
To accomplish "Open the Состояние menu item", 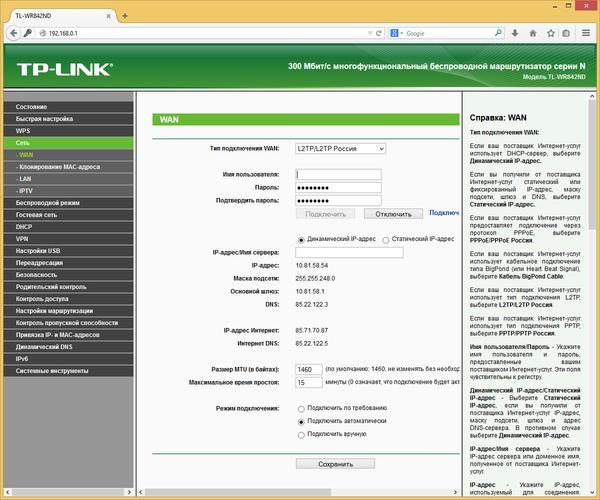I will tap(69, 107).
